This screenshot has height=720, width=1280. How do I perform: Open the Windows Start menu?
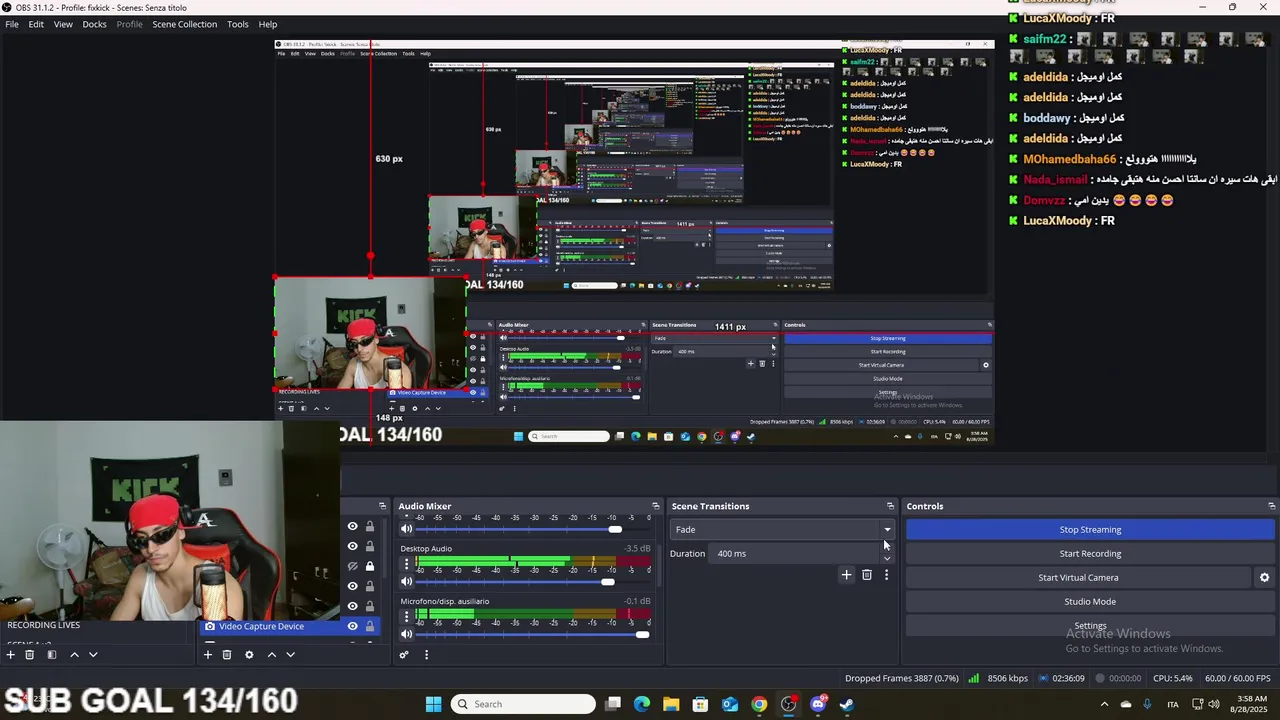433,704
